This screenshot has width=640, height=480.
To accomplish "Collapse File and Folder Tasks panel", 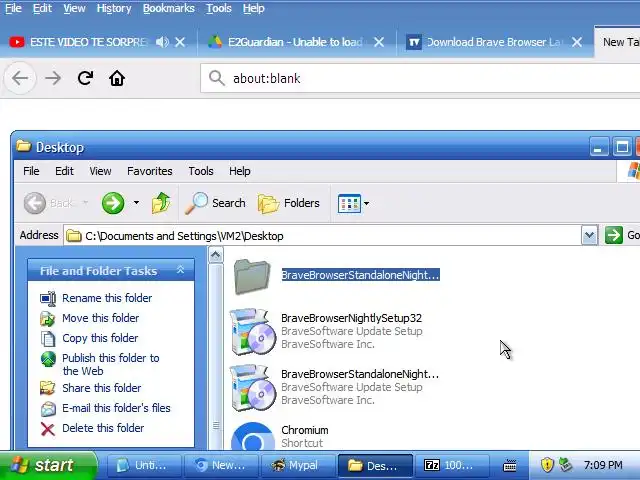I will 180,270.
